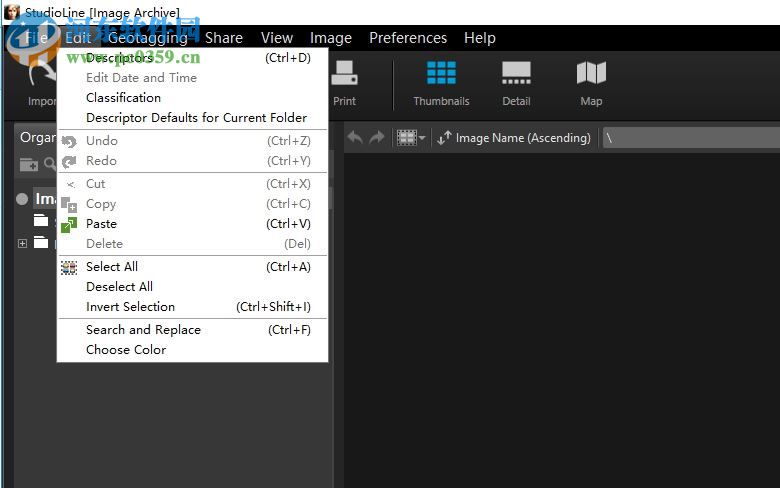This screenshot has height=488, width=780.
Task: Click the Select All icon
Action: (69, 268)
